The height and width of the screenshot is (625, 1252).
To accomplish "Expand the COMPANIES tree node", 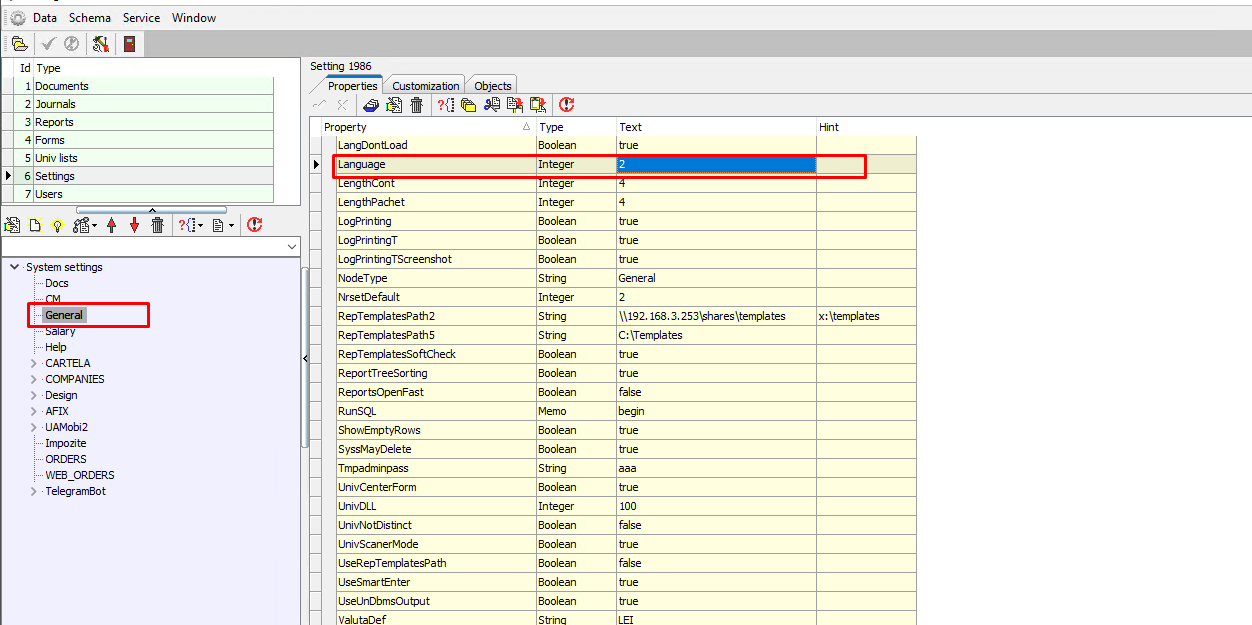I will [35, 379].
